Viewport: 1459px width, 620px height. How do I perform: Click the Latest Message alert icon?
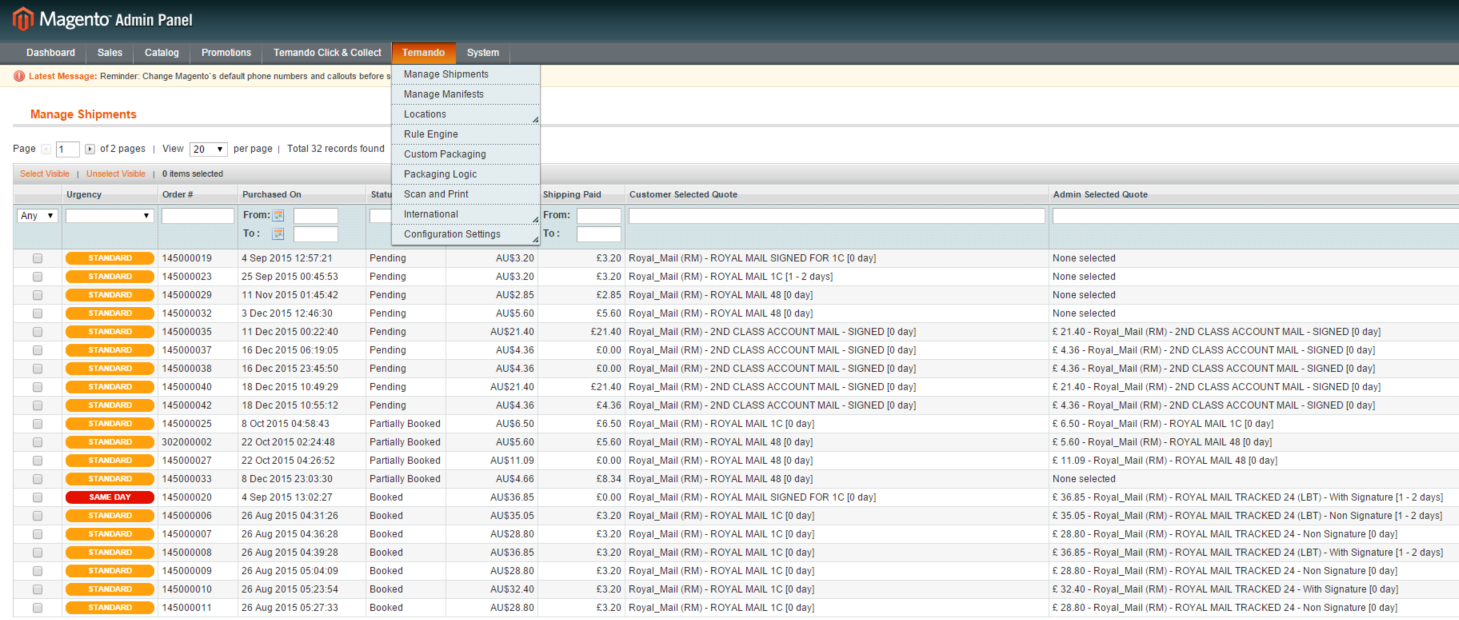click(x=19, y=76)
